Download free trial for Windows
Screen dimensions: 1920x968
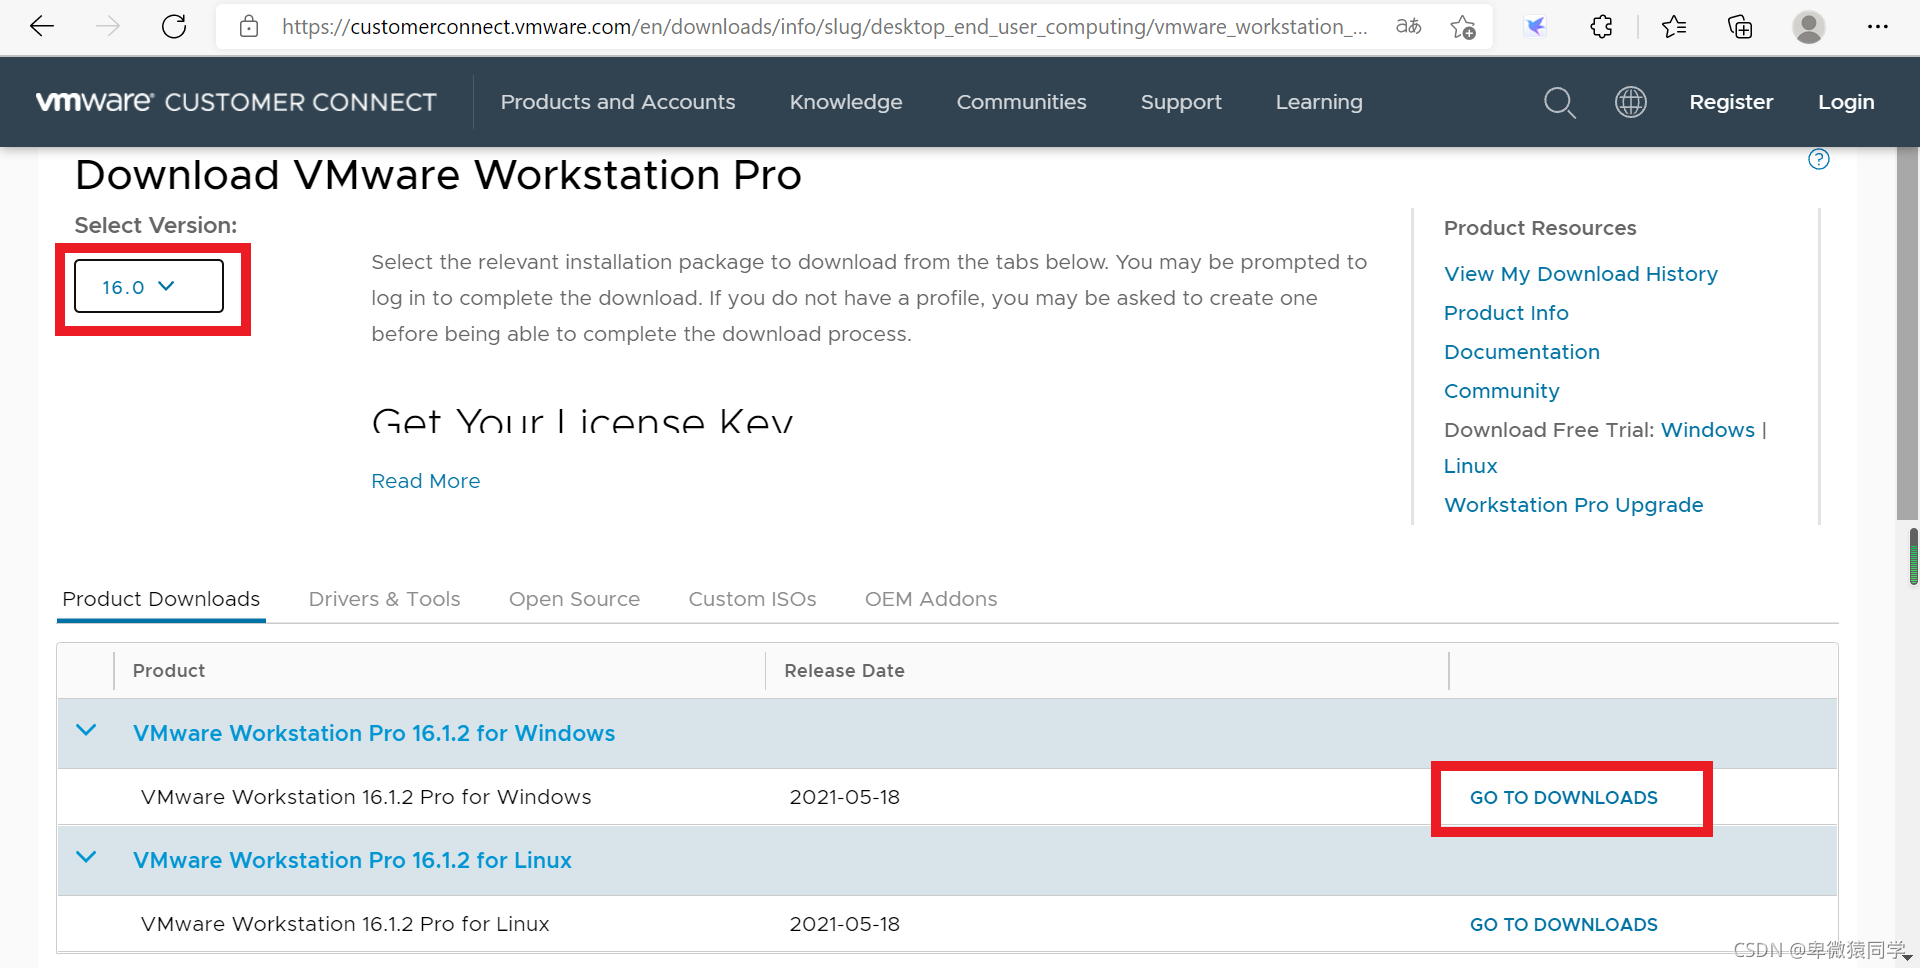point(1708,430)
